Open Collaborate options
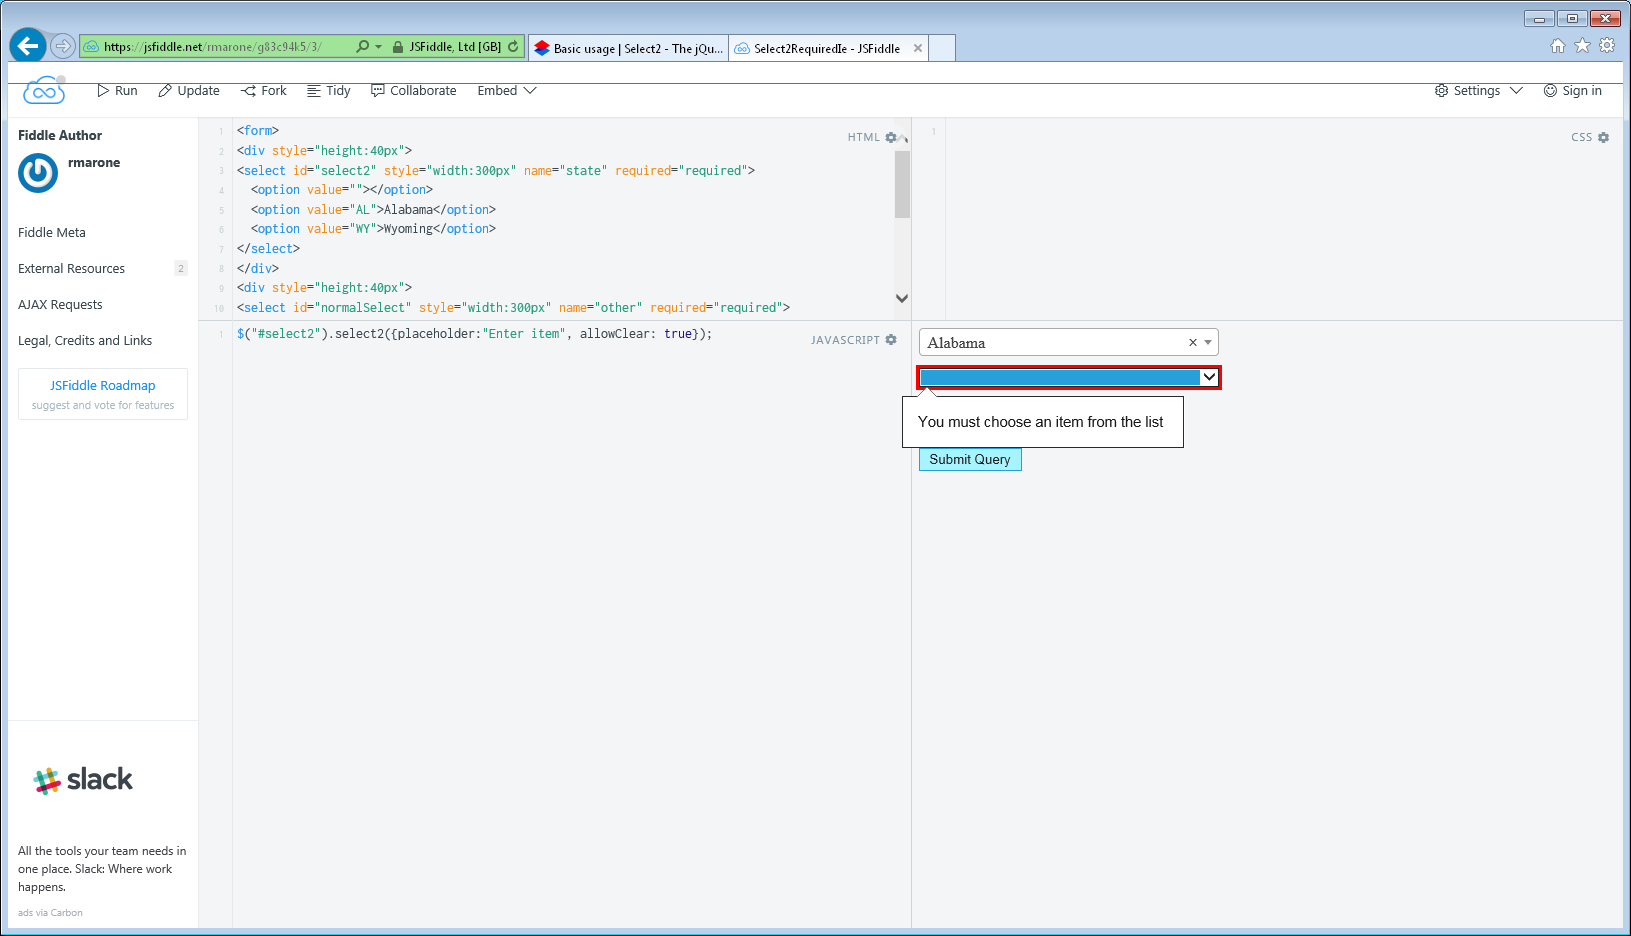1631x936 pixels. pos(414,90)
